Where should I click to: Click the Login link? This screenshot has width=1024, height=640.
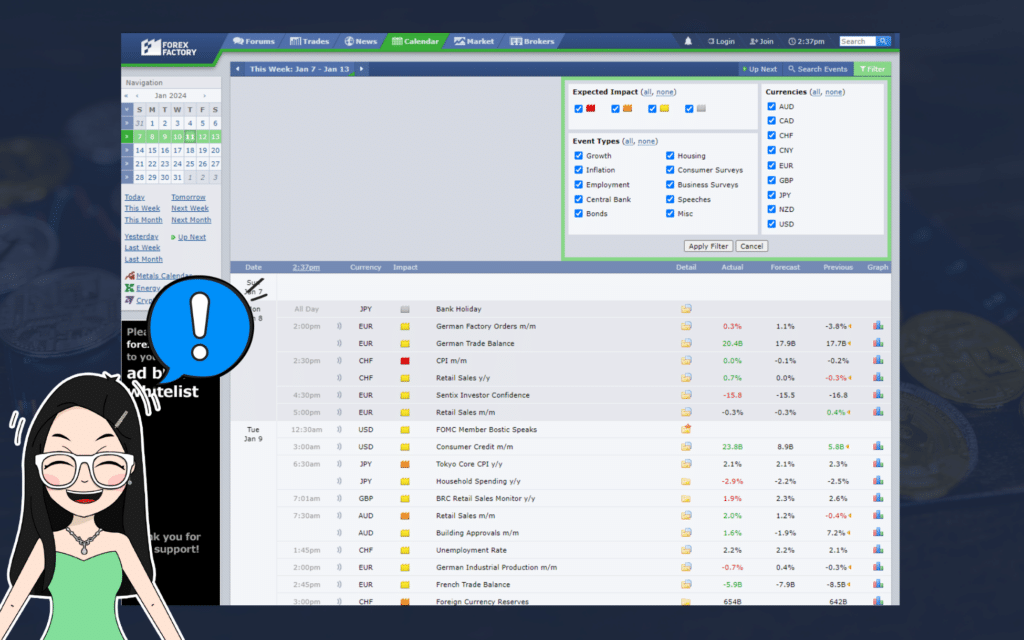[721, 41]
